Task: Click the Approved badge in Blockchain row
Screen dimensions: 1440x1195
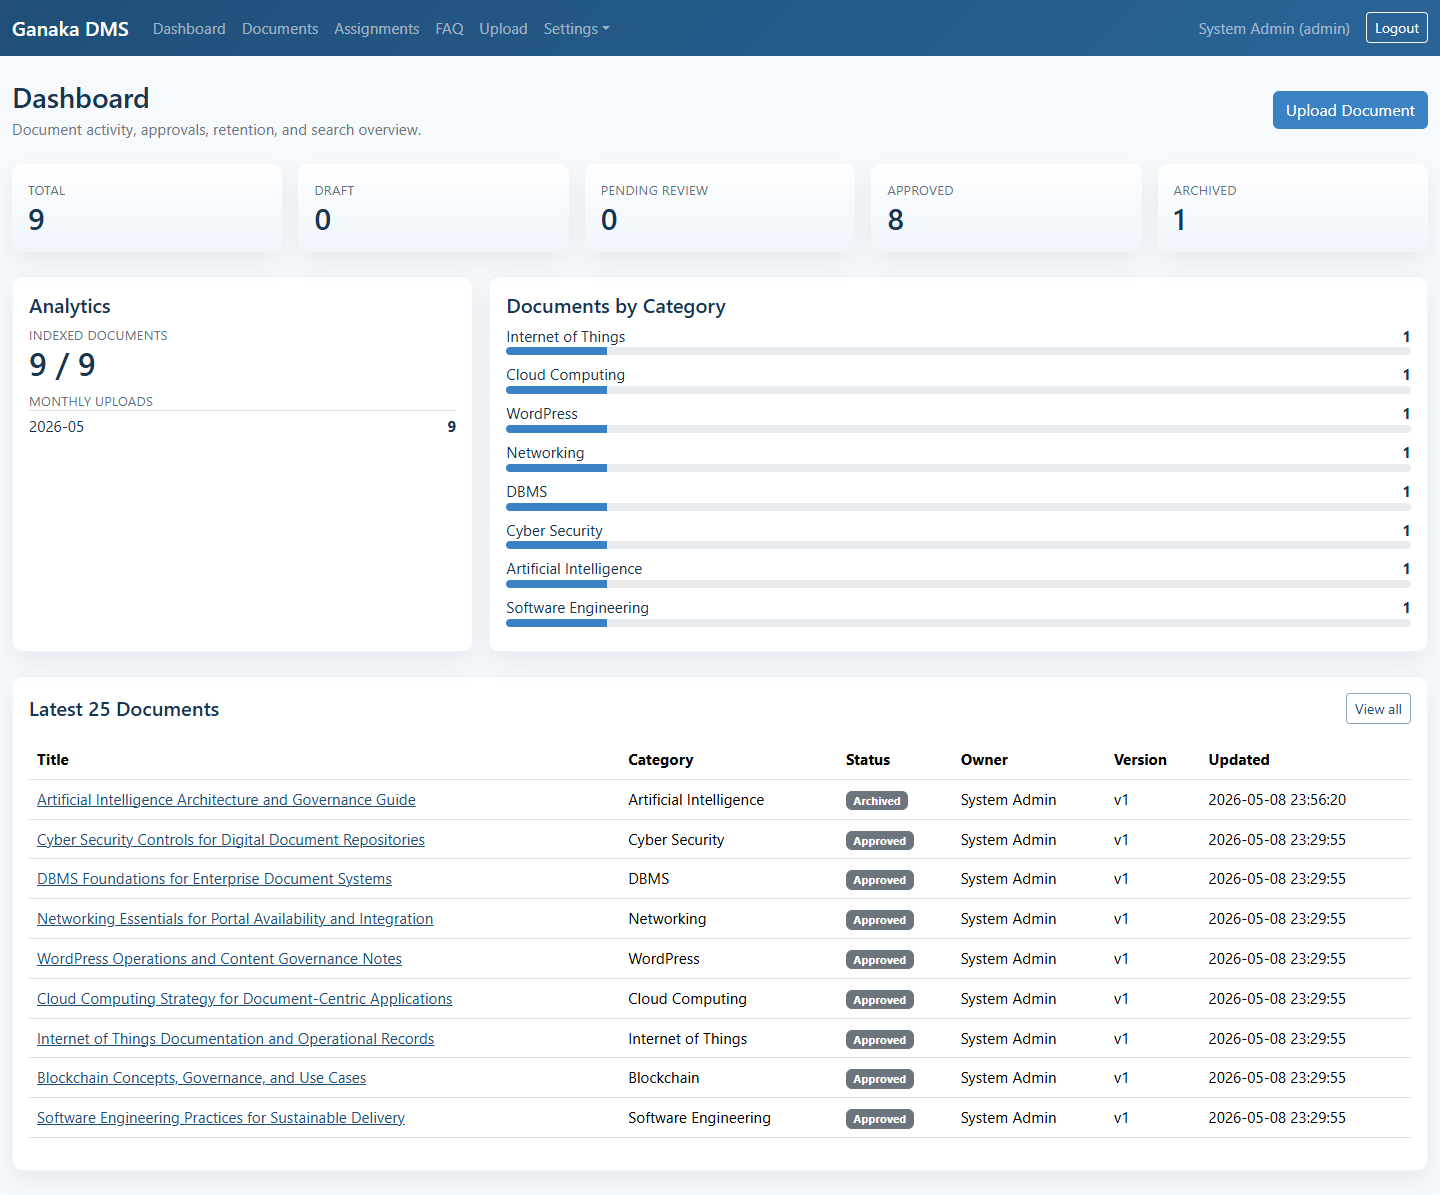Action: point(880,1079)
